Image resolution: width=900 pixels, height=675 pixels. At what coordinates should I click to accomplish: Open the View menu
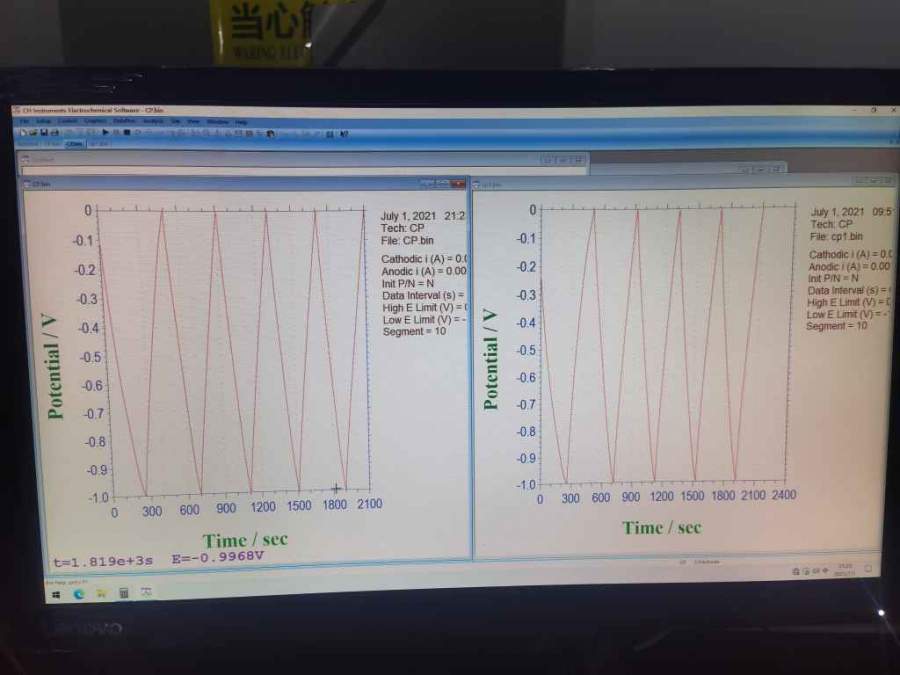pyautogui.click(x=194, y=122)
